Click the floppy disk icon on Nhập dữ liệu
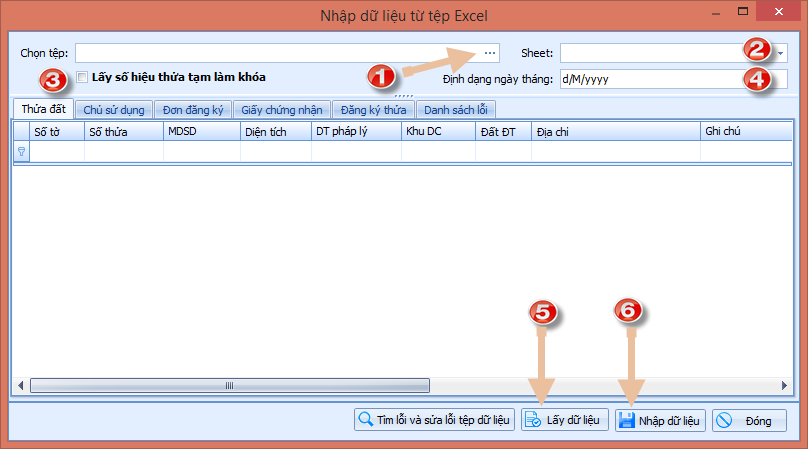 627,420
